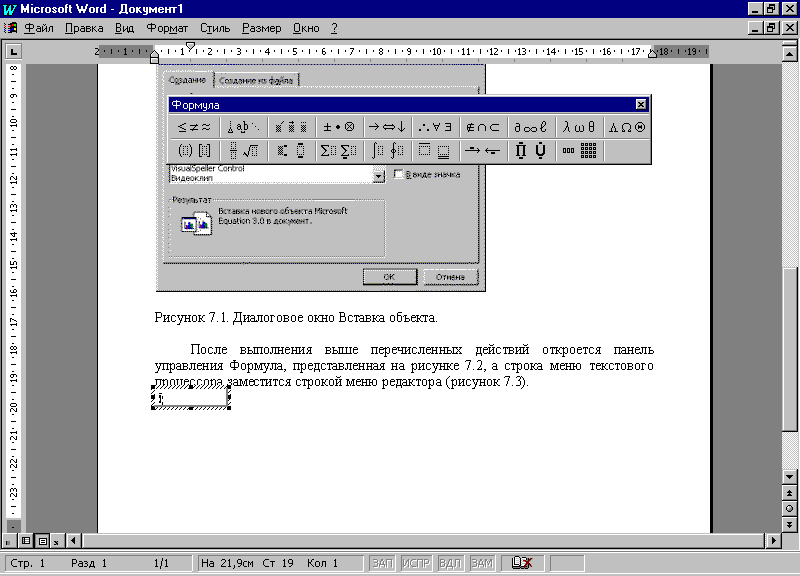The width and height of the screenshot is (800, 576).
Task: Click the vertical scrollbar thumb
Action: point(790,349)
